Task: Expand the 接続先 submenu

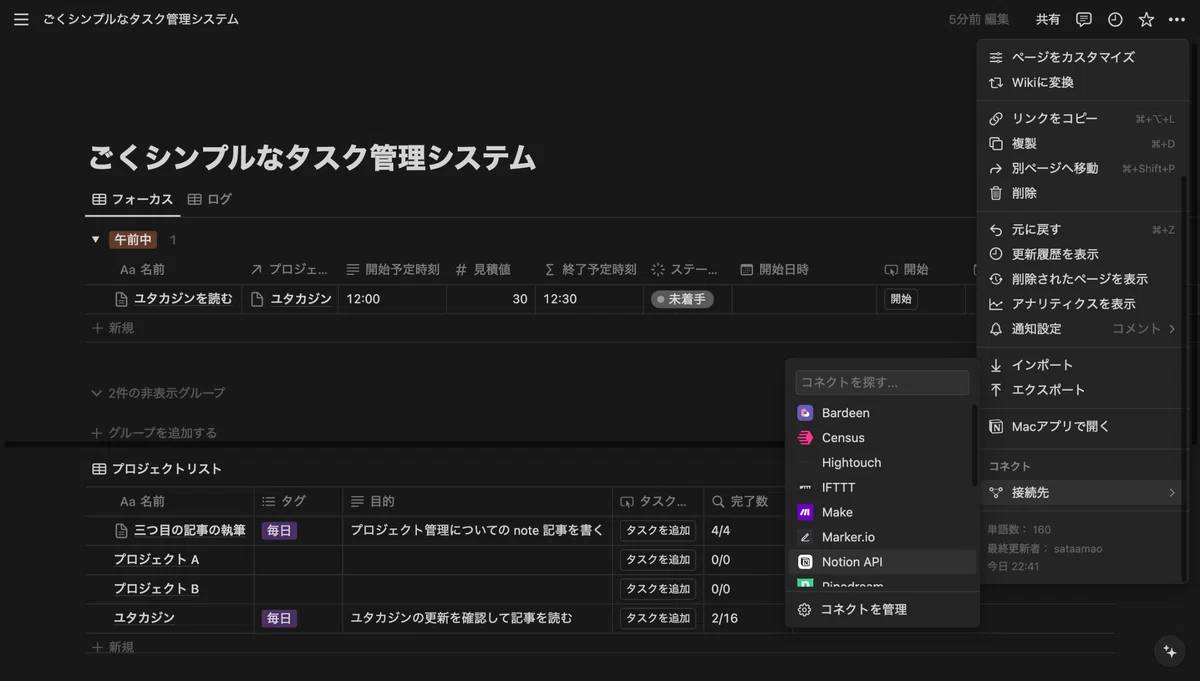Action: [x=1082, y=493]
